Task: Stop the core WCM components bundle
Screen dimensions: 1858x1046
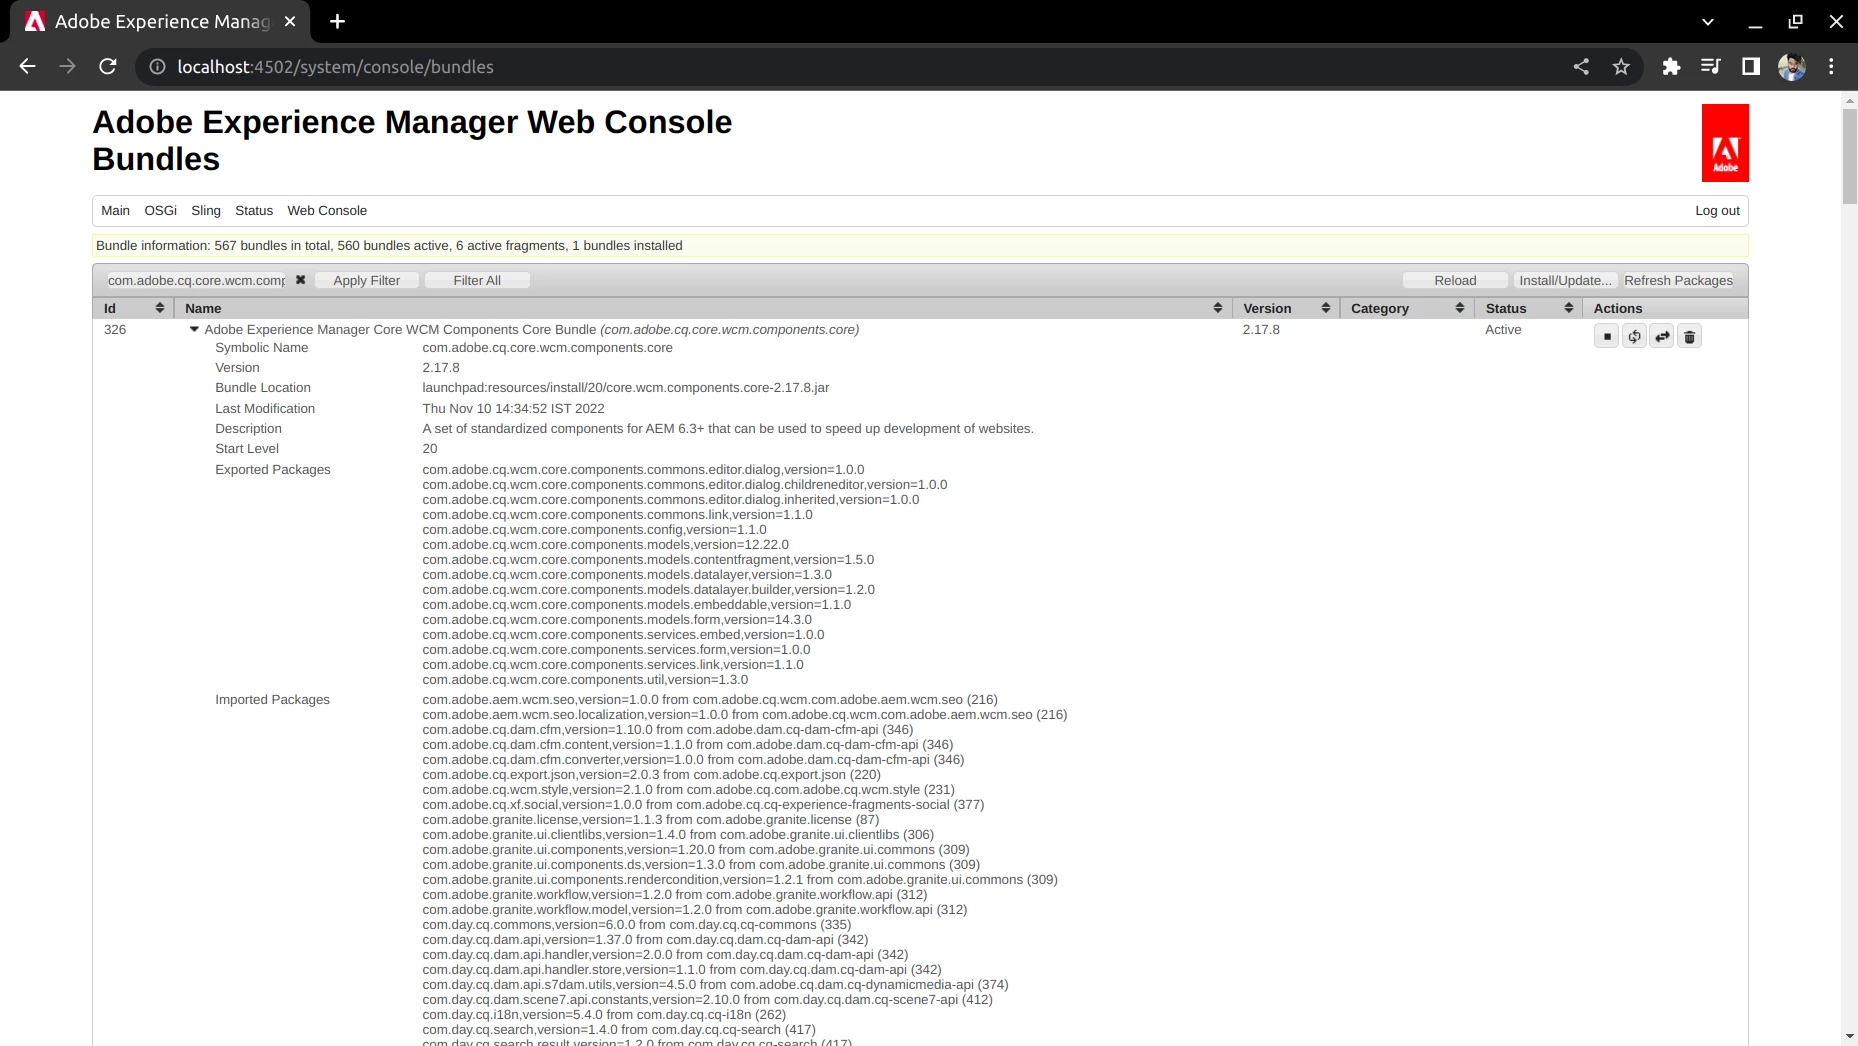Action: click(1606, 337)
